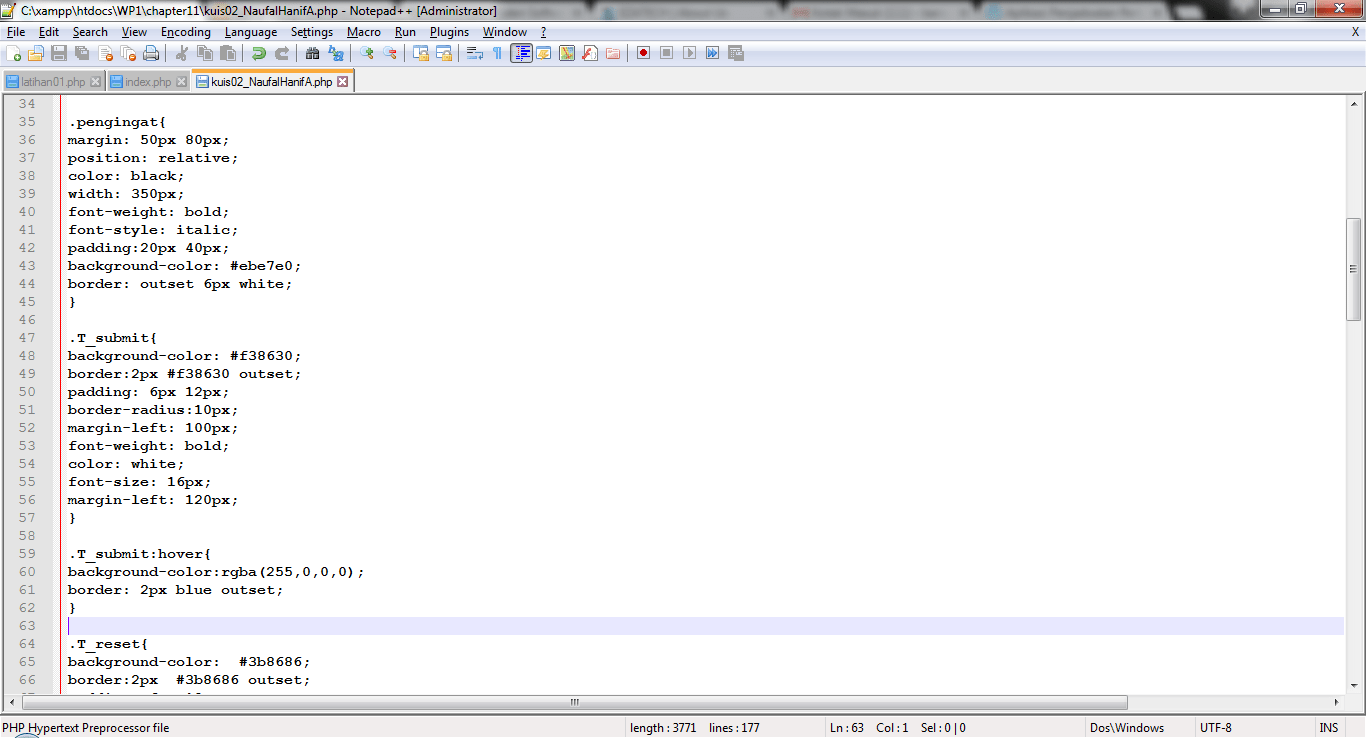Undo the last edit with the green arrow

coord(259,53)
